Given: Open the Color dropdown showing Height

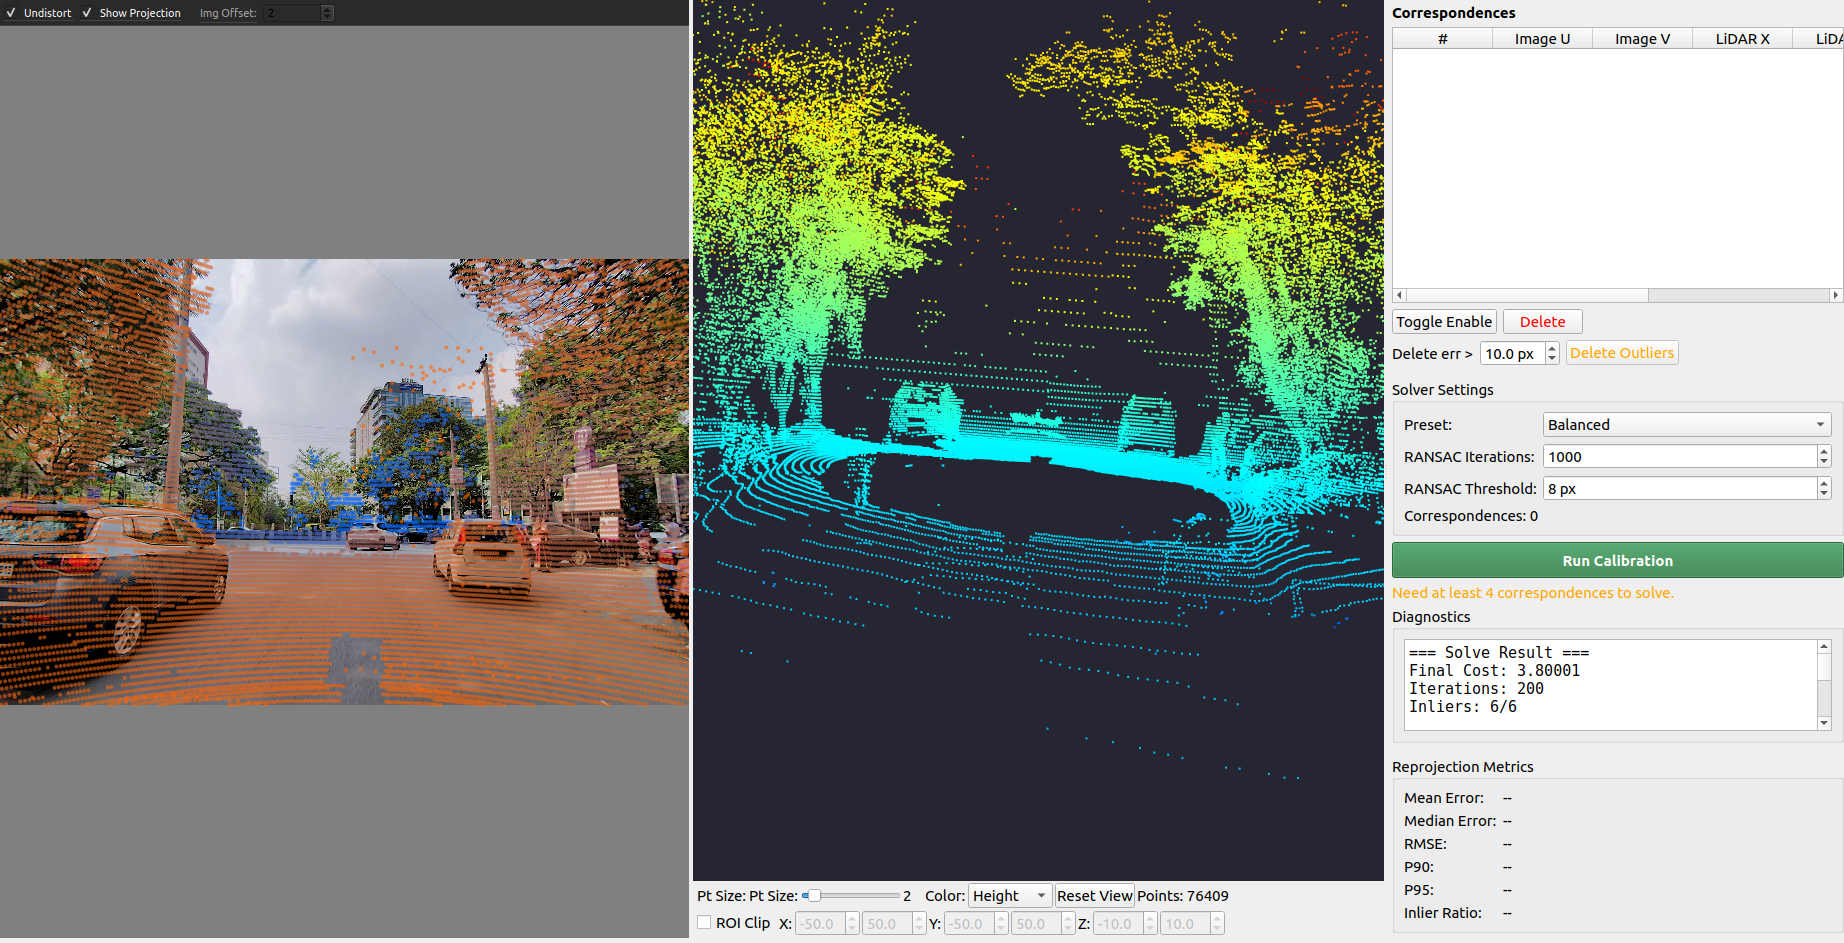Looking at the screenshot, I should tap(1009, 895).
